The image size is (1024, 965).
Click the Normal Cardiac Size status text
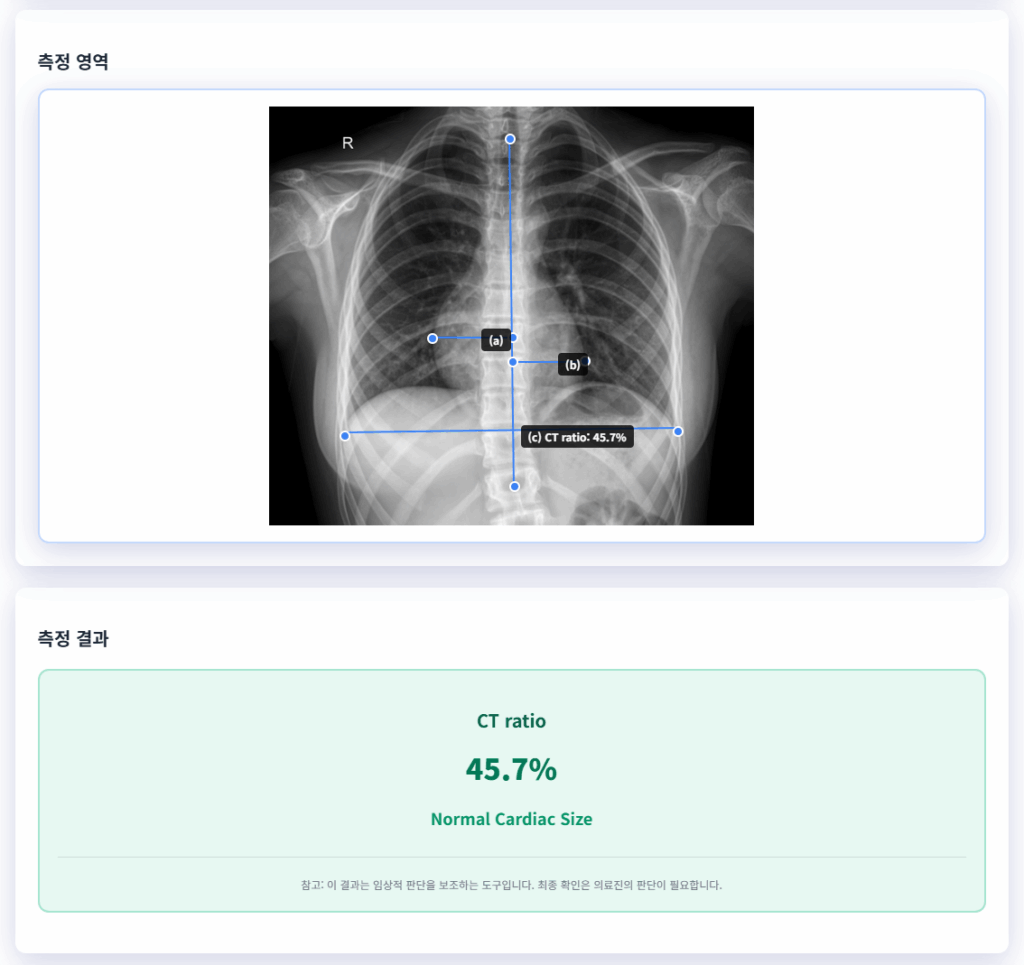click(x=511, y=819)
